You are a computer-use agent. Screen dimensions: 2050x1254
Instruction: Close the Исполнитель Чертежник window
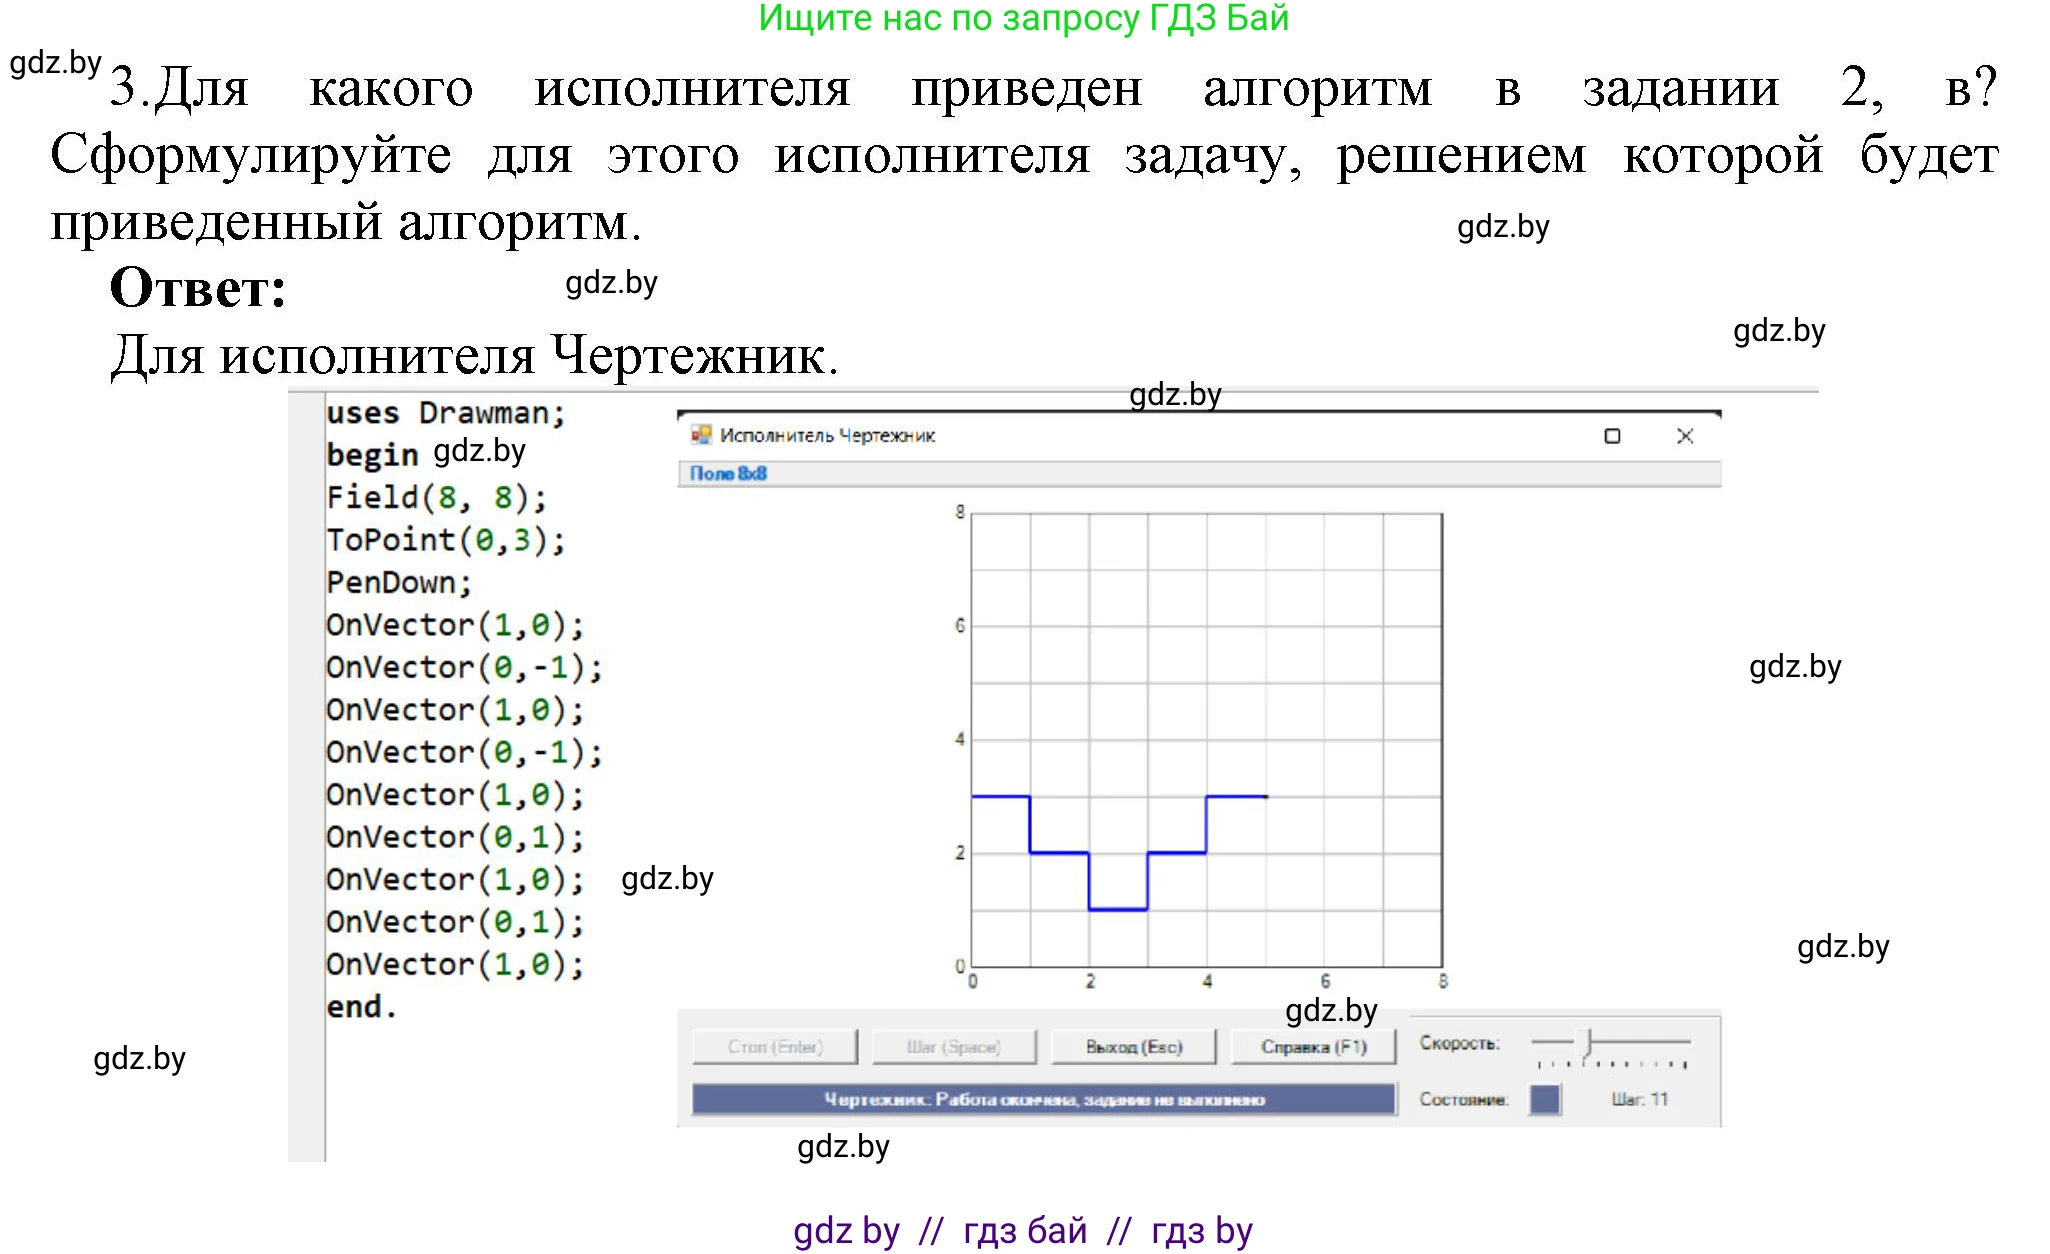(x=1685, y=436)
